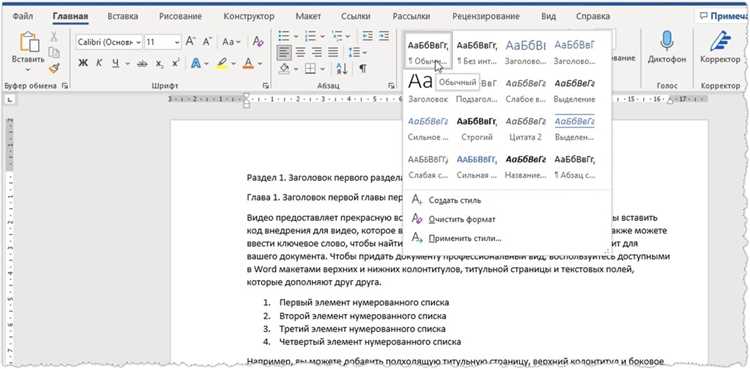Open the Файл menu tab
750x369 pixels.
[22, 16]
